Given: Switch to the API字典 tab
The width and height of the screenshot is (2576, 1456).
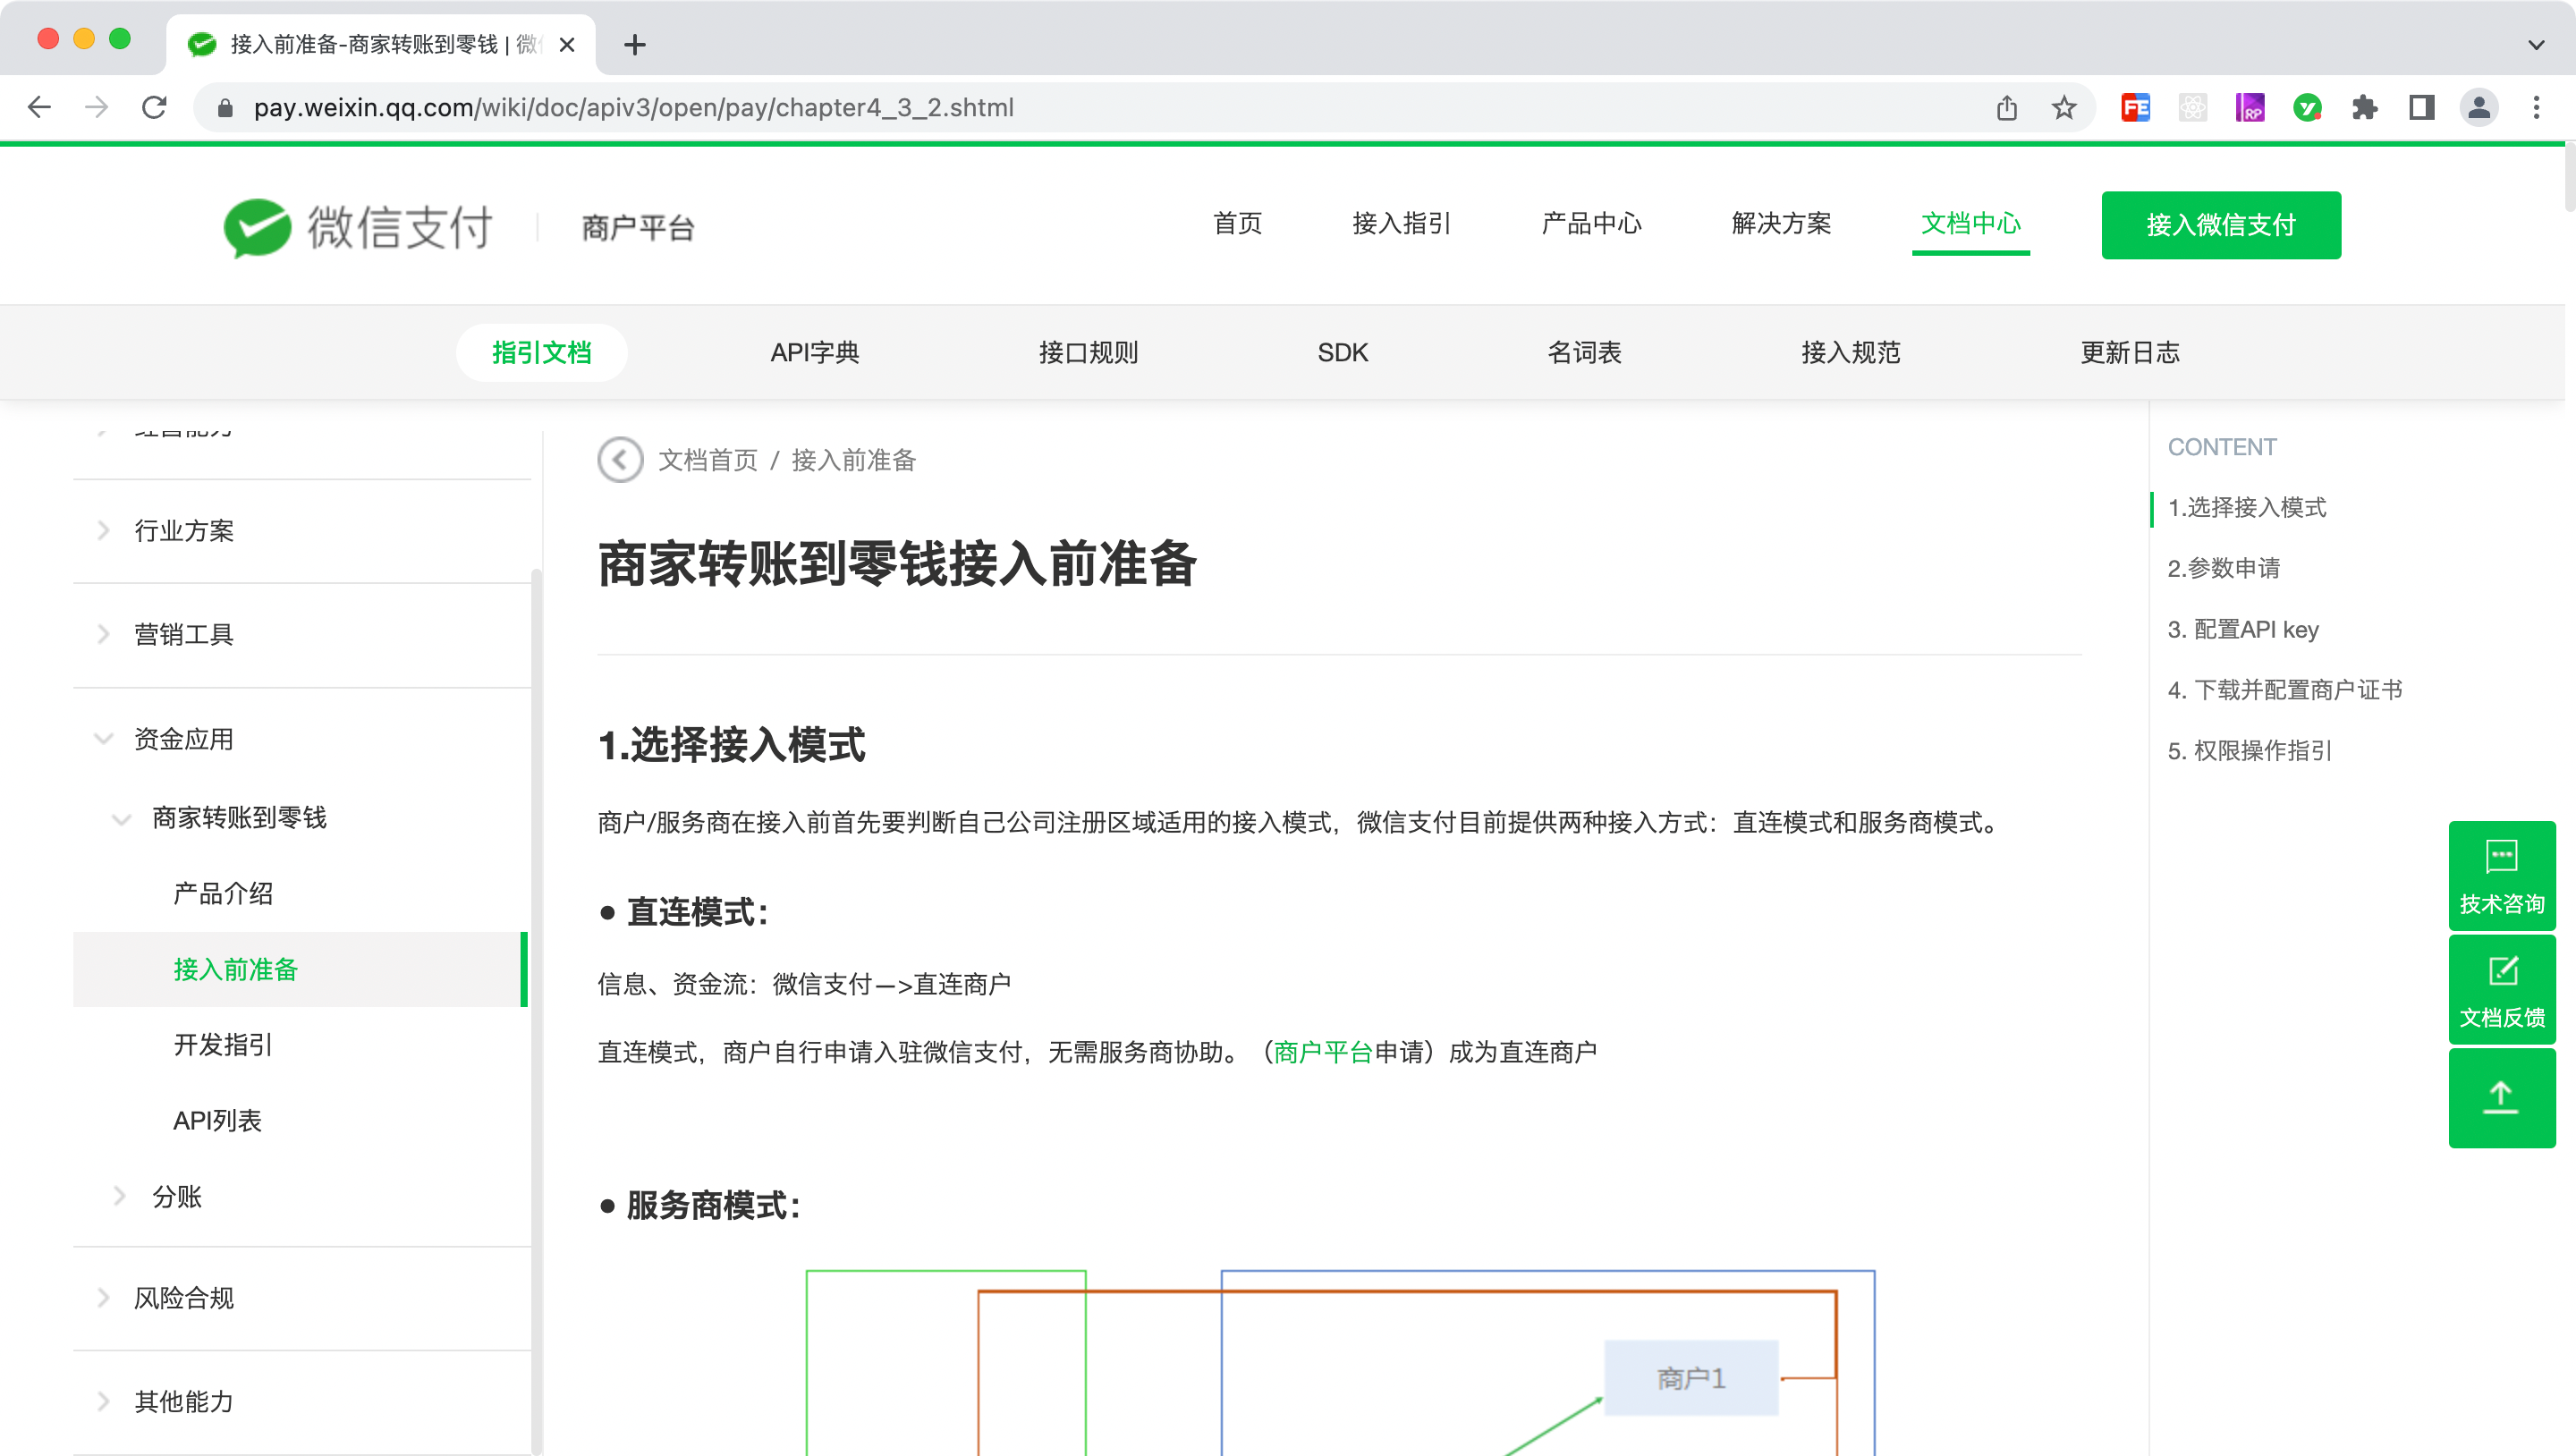Looking at the screenshot, I should [x=814, y=353].
